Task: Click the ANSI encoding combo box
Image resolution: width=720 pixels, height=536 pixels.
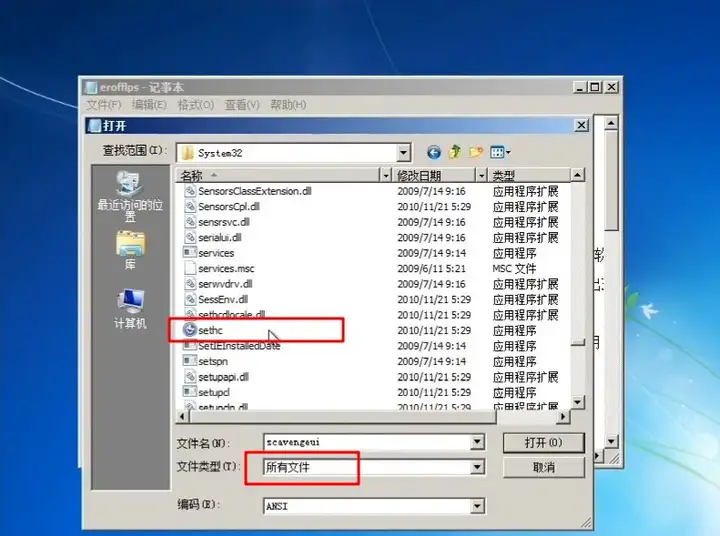Action: pyautogui.click(x=374, y=506)
